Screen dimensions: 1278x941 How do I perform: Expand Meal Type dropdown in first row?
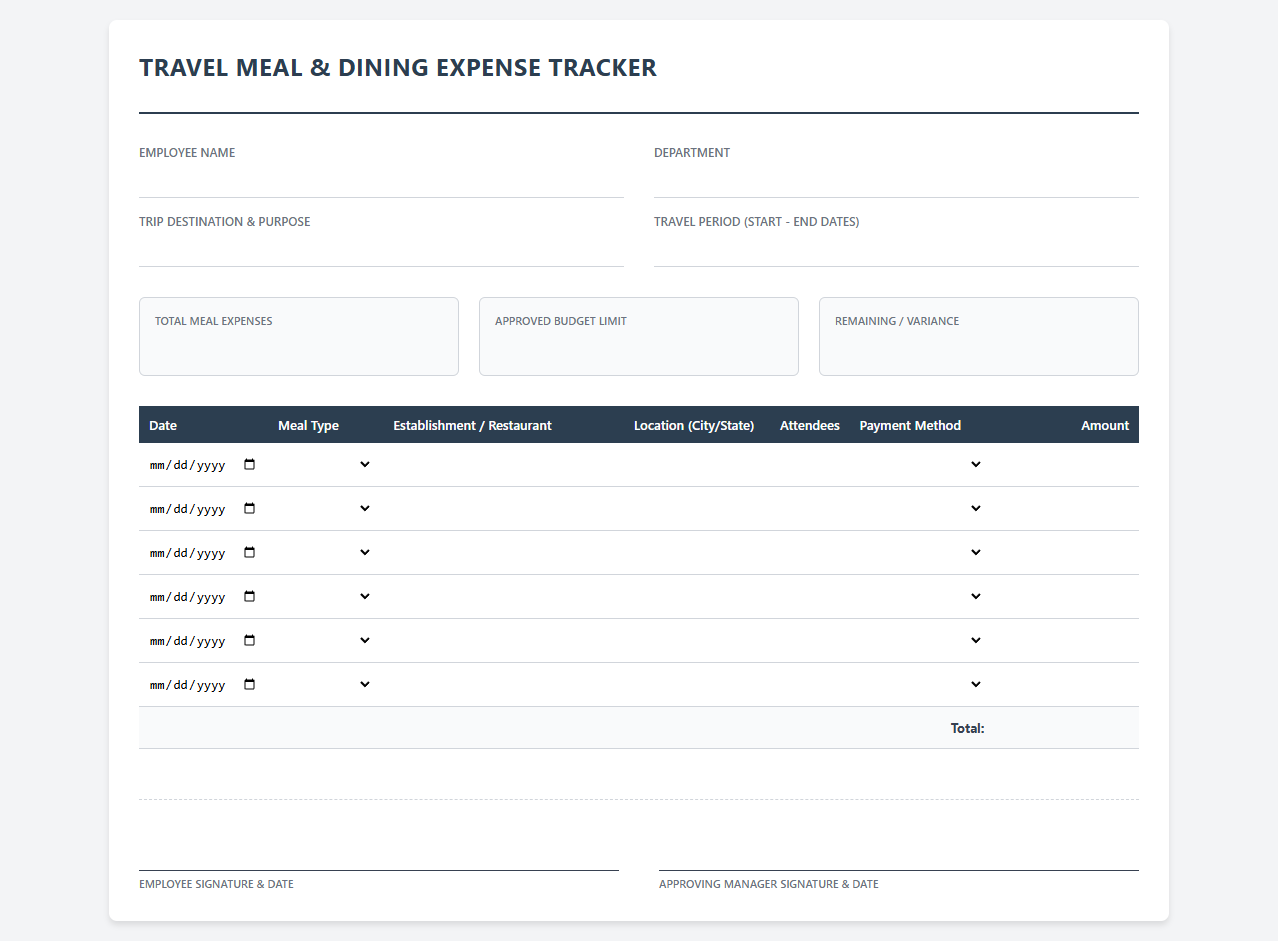click(325, 464)
